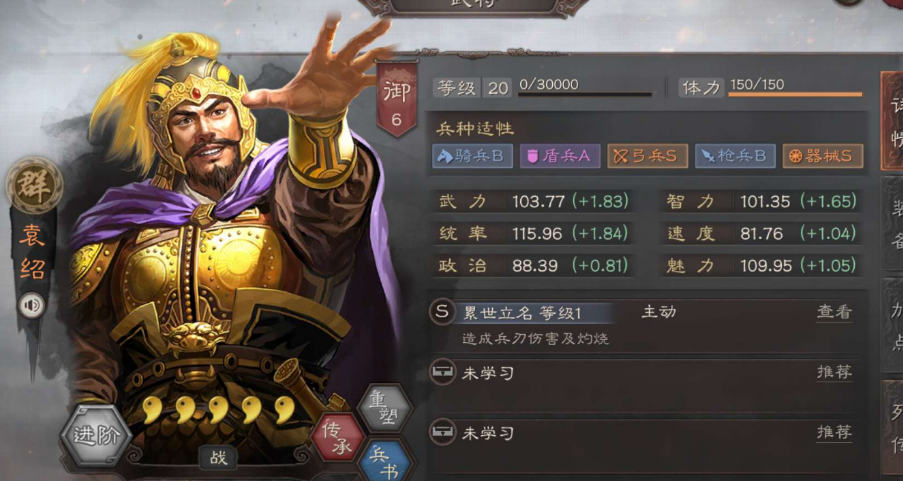Image resolution: width=903 pixels, height=481 pixels.
Task: Choose the gray 重塑 hexagon icon
Action: pos(384,408)
